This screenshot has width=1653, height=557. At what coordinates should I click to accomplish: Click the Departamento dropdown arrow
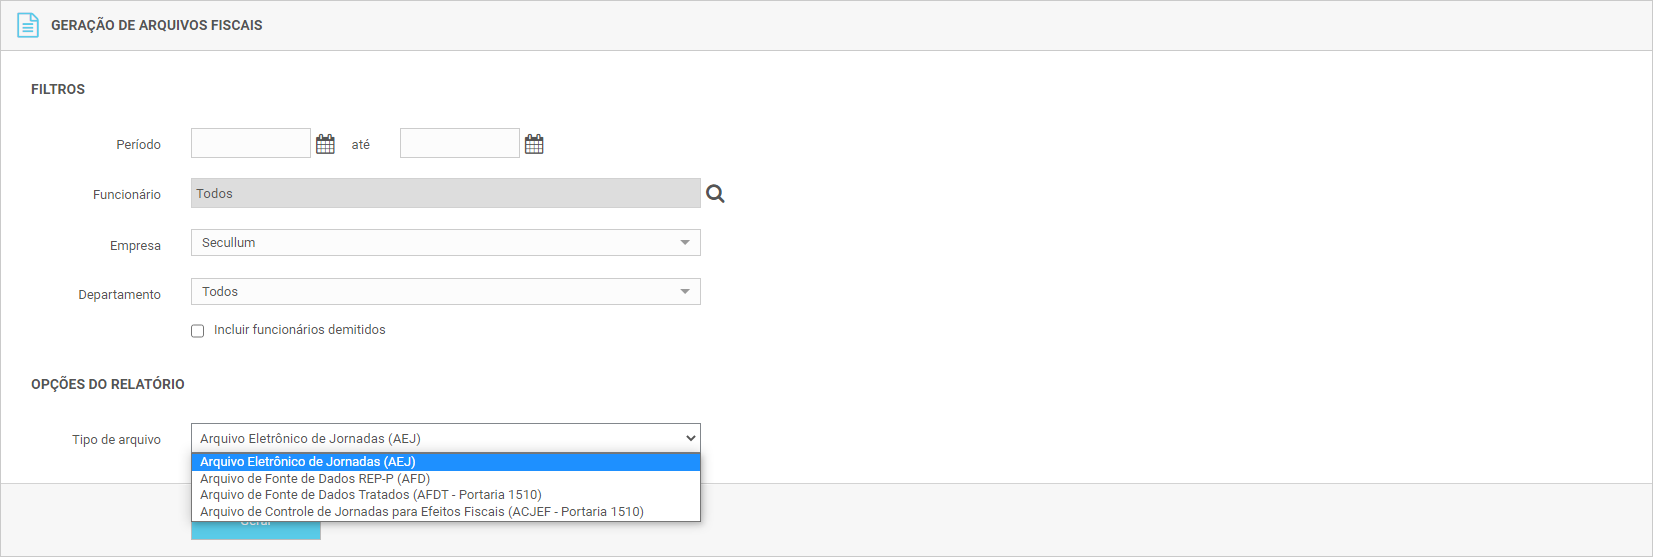685,292
